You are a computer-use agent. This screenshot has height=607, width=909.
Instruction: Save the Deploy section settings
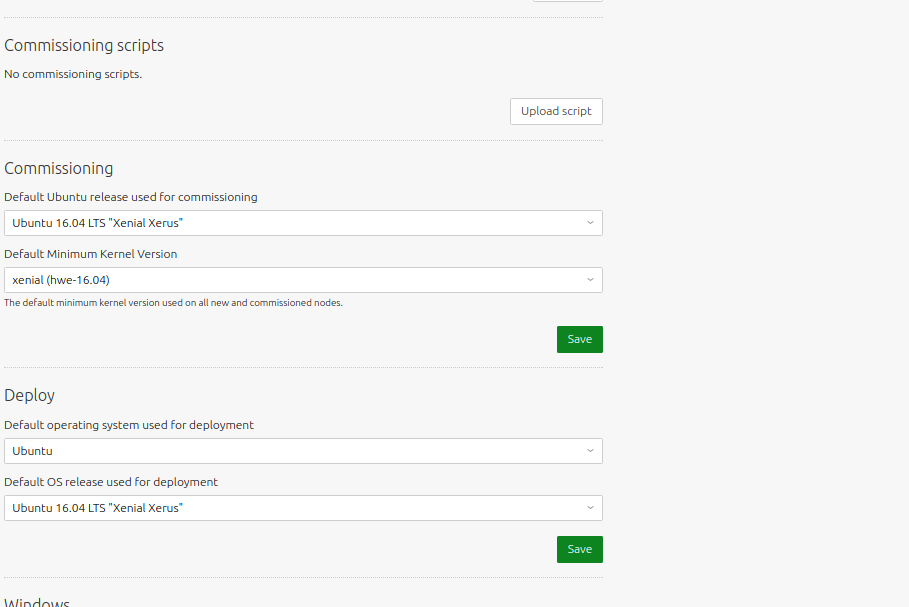coord(580,549)
